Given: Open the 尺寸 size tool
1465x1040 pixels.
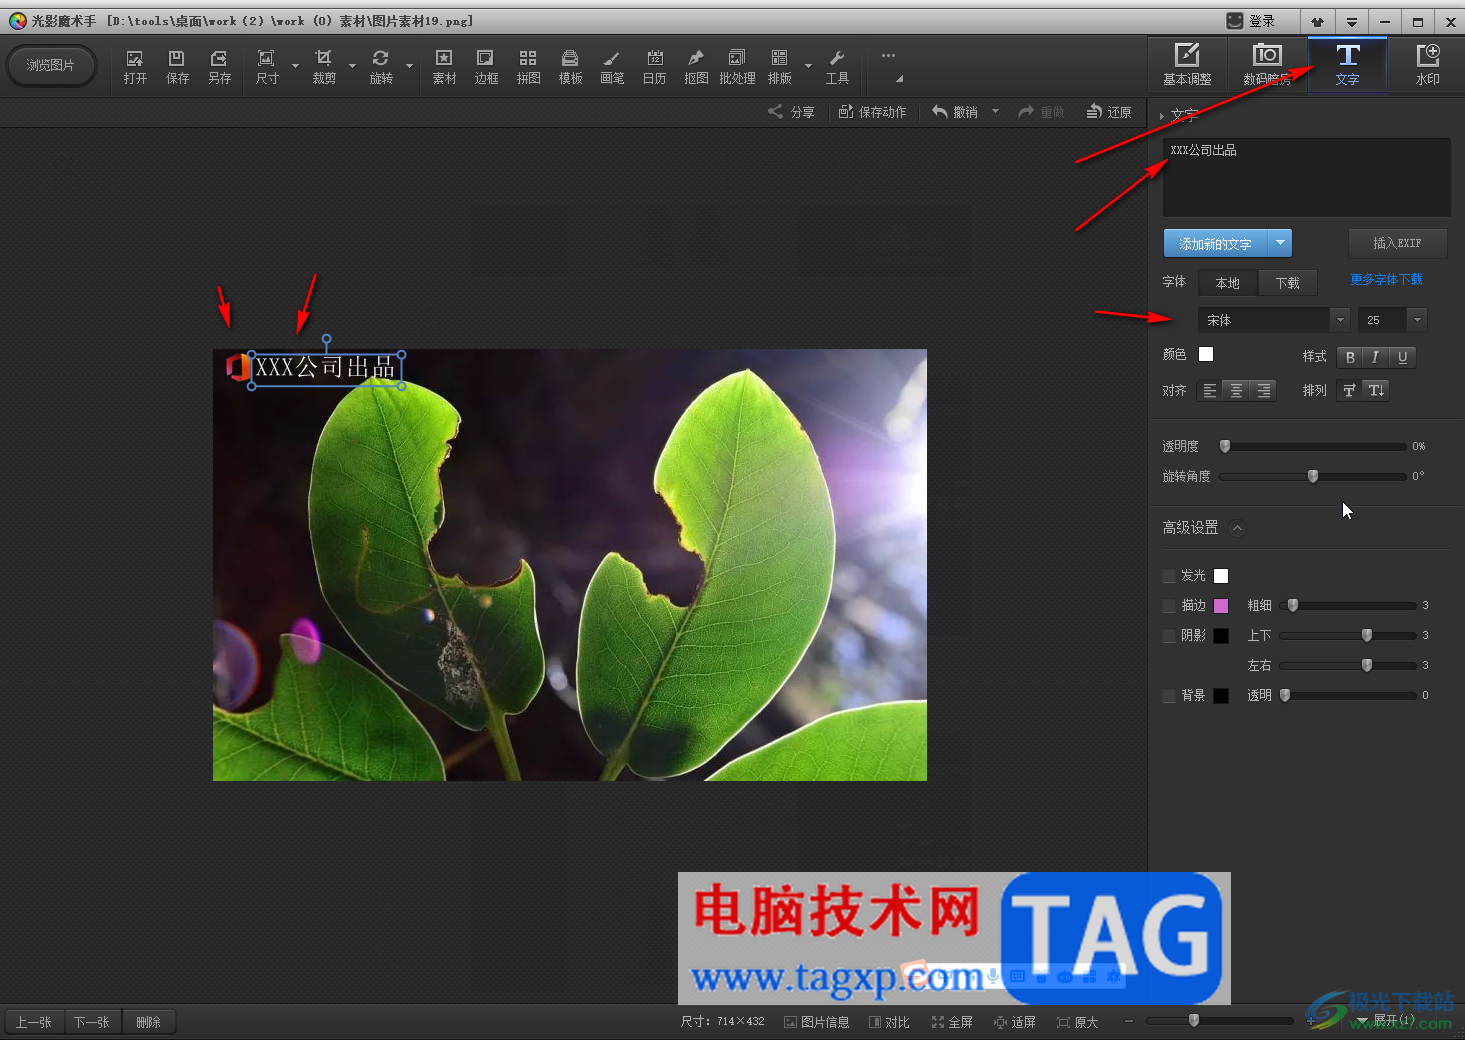Looking at the screenshot, I should tap(266, 67).
